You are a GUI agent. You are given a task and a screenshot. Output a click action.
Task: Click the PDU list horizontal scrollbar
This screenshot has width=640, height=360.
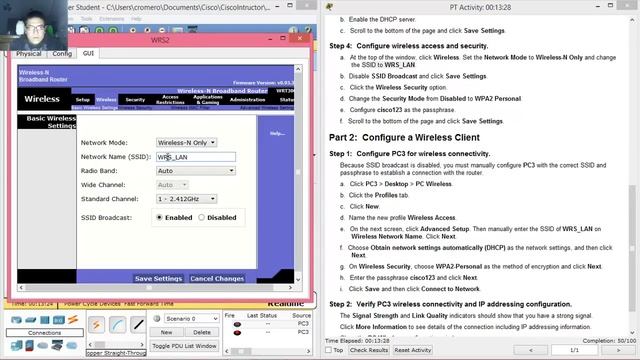267,351
